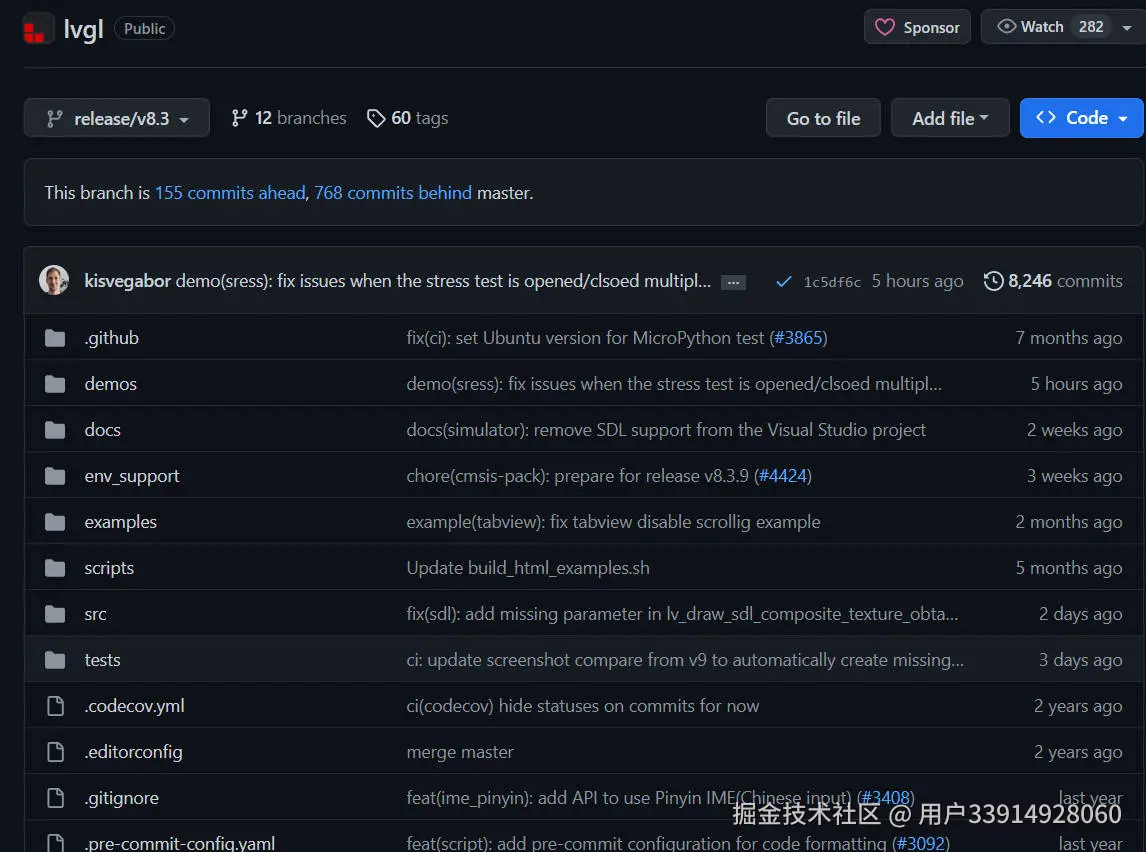
Task: Click the commits history clock icon
Action: point(993,281)
